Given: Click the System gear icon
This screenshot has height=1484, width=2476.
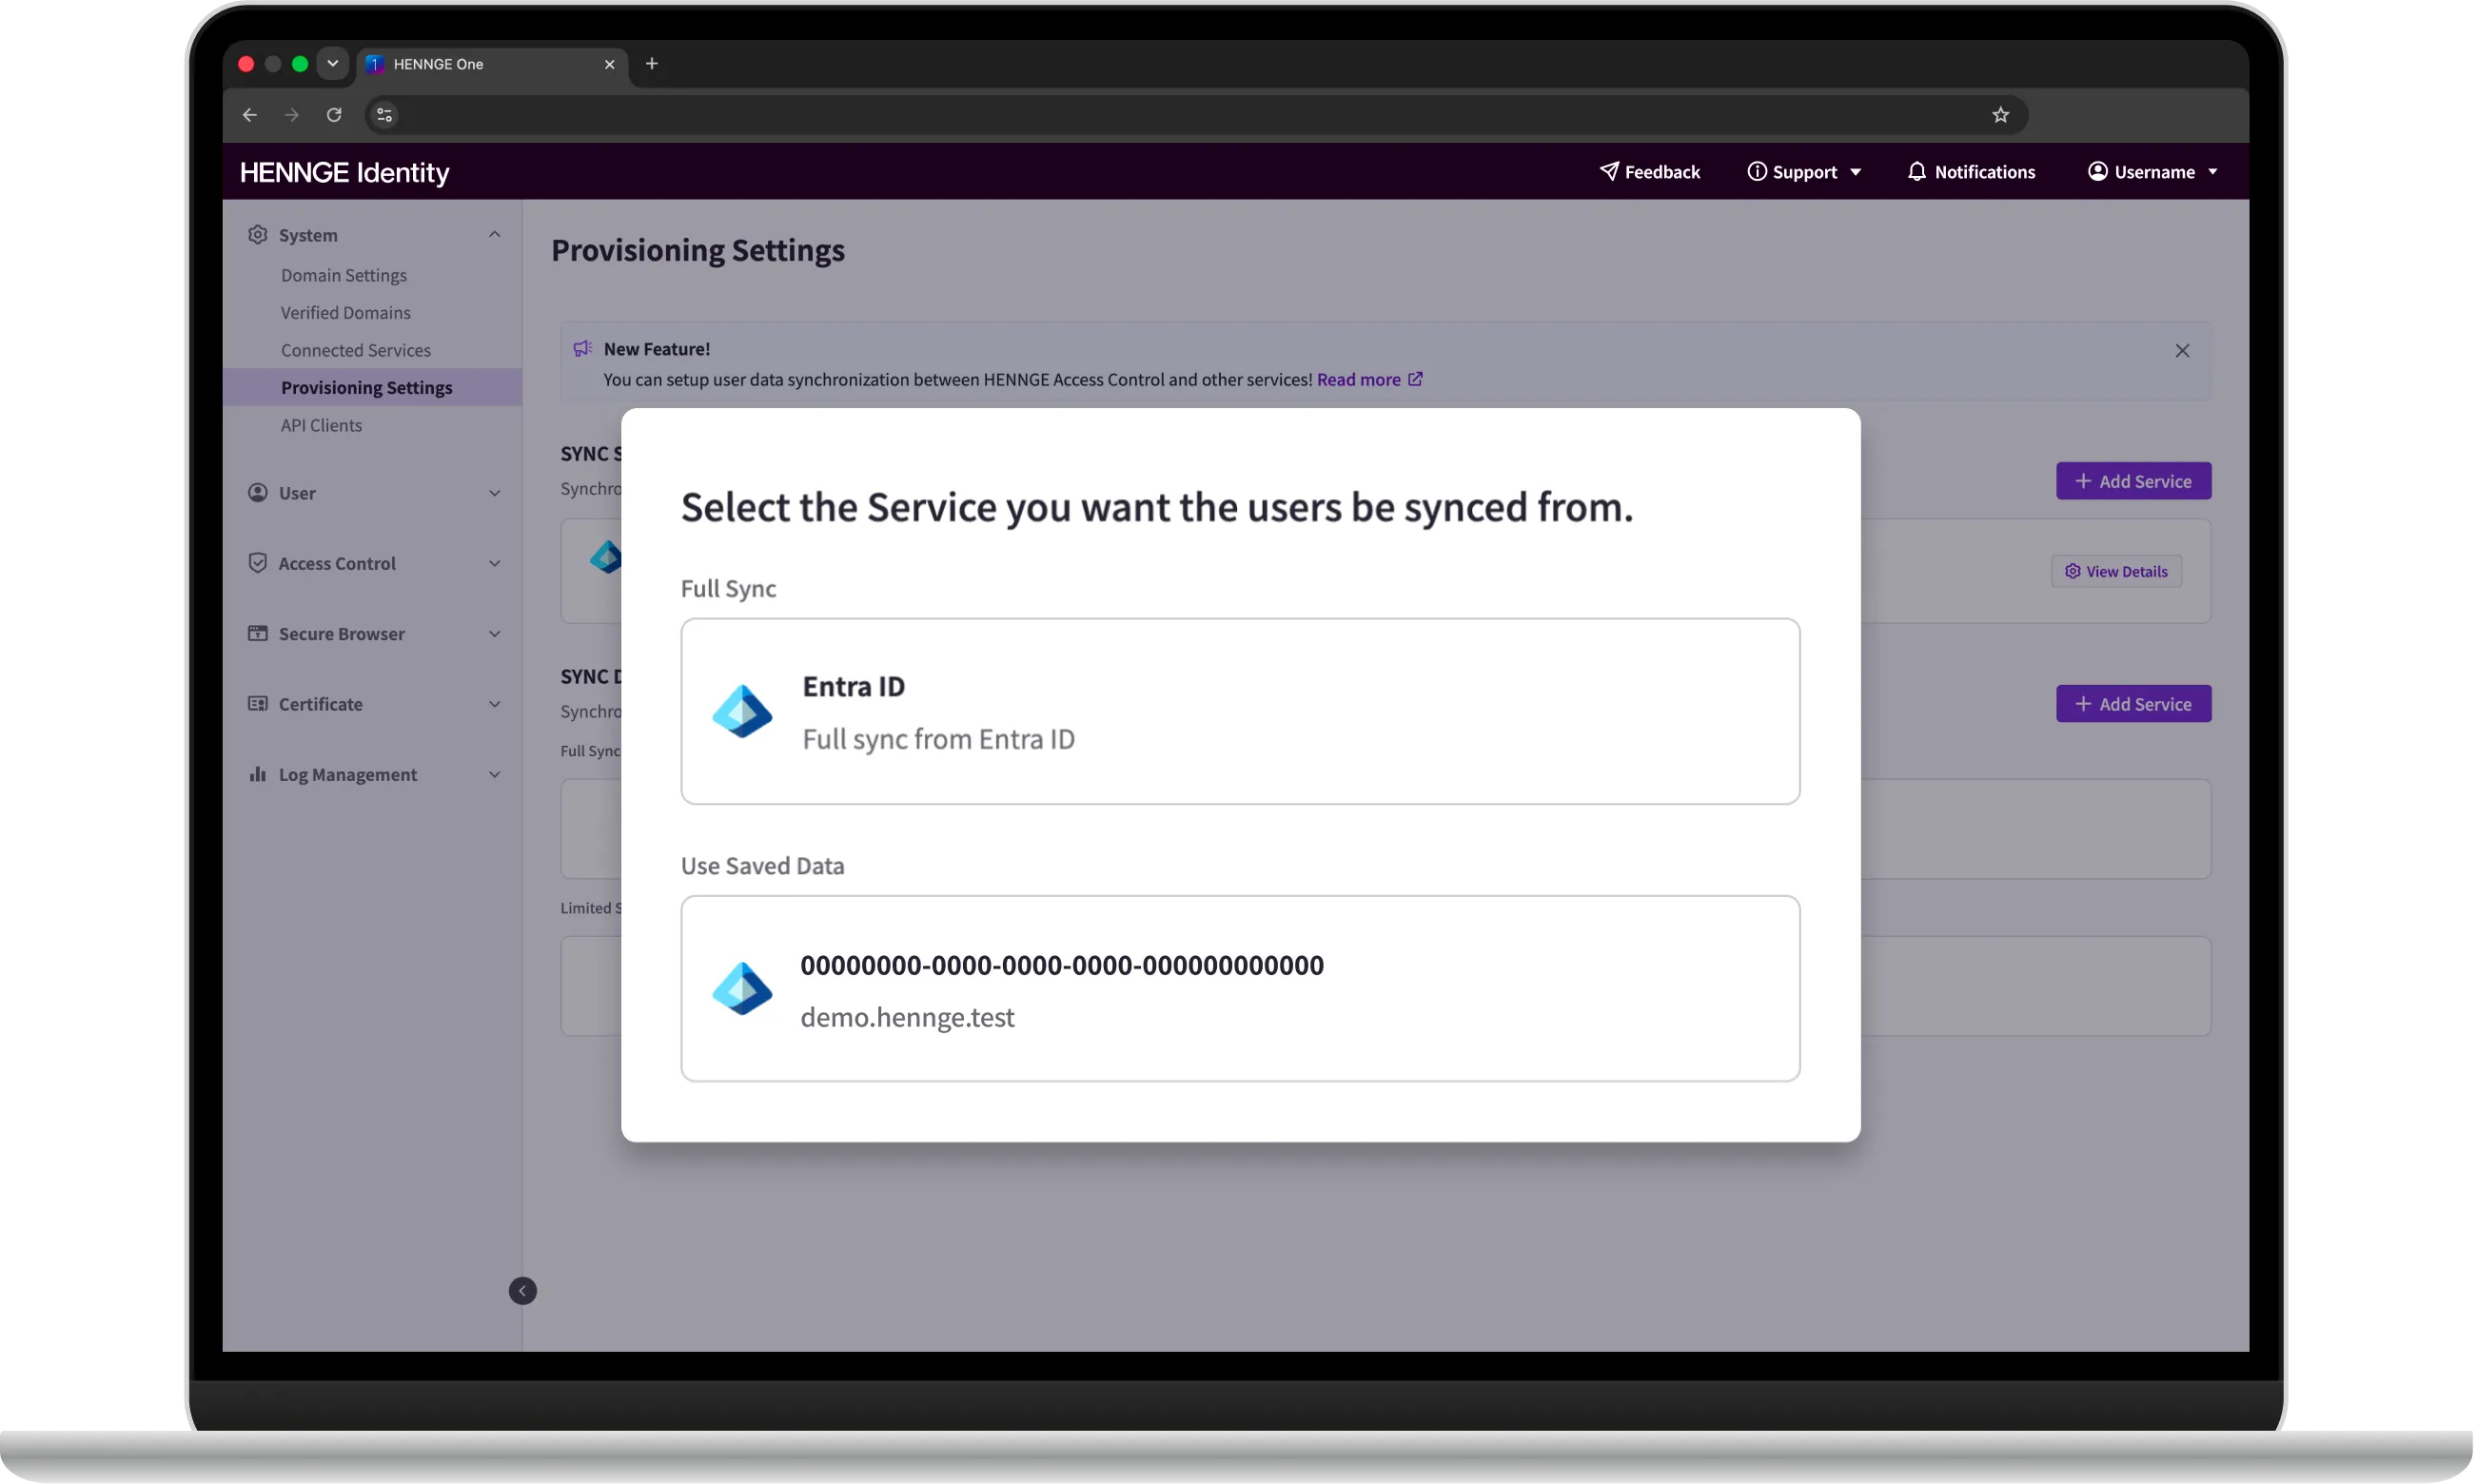Looking at the screenshot, I should [x=258, y=235].
